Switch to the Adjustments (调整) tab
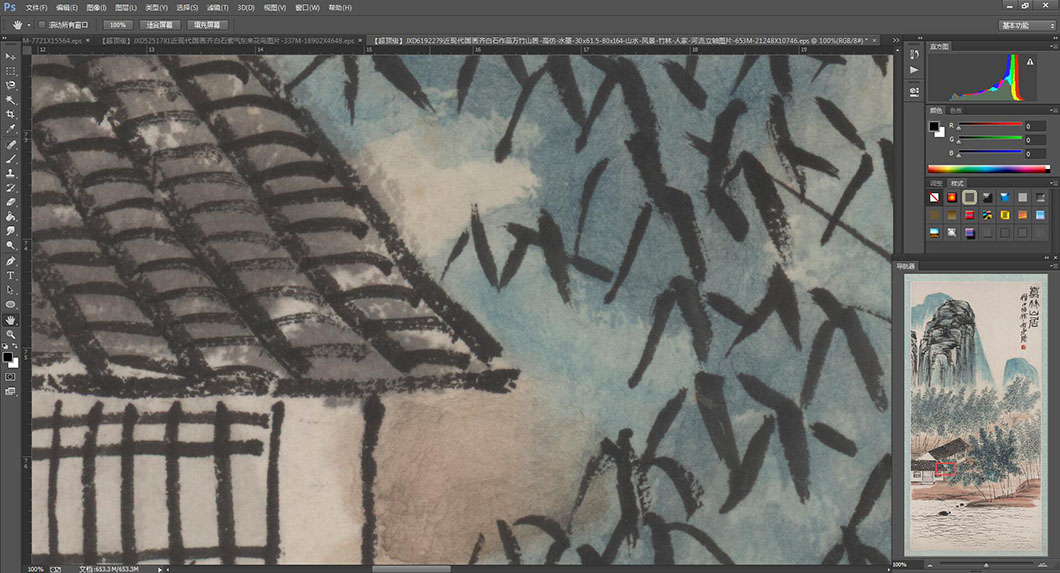This screenshot has height=573, width=1060. (936, 183)
